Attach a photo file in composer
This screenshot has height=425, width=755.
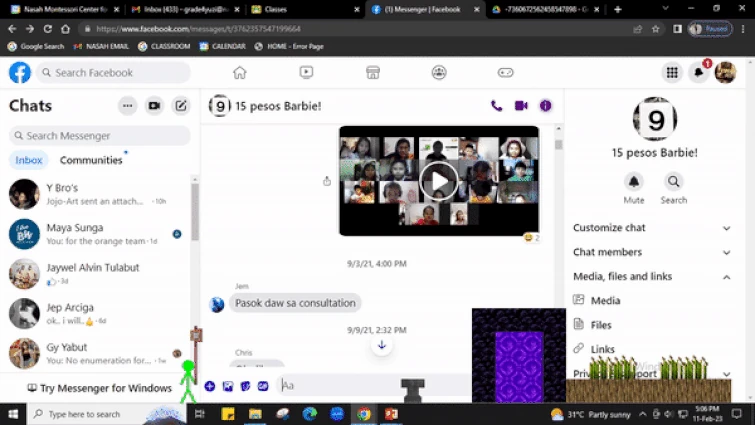click(x=228, y=386)
